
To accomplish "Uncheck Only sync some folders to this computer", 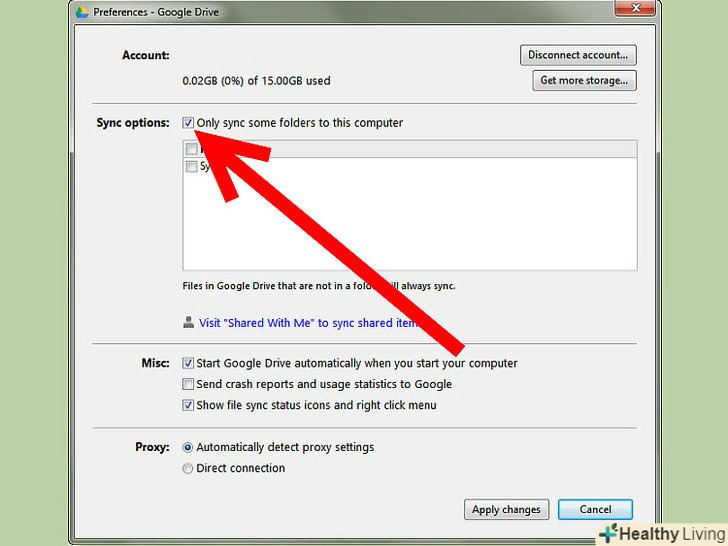I will (188, 123).
